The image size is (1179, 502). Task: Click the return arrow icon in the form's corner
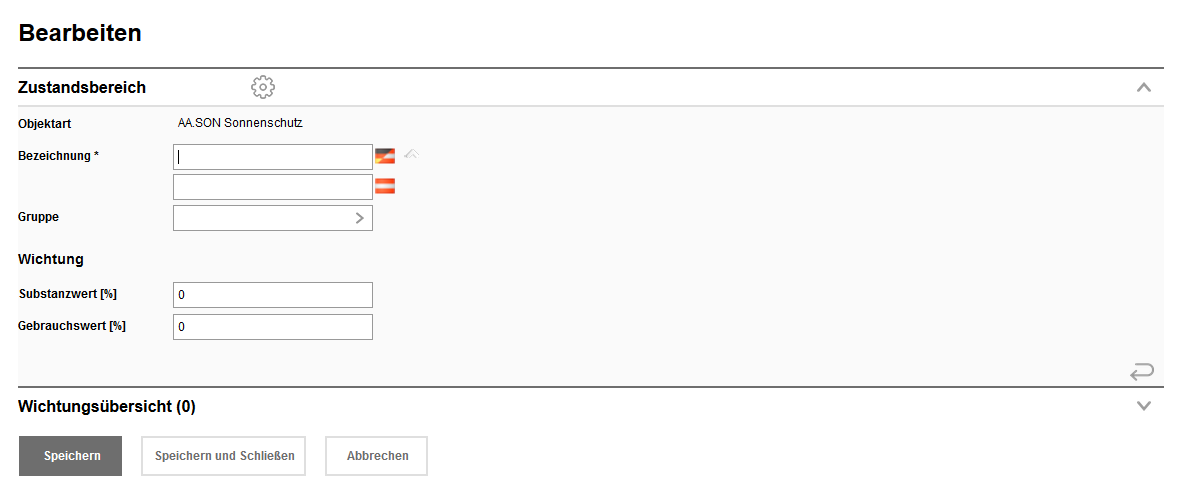click(x=1142, y=372)
